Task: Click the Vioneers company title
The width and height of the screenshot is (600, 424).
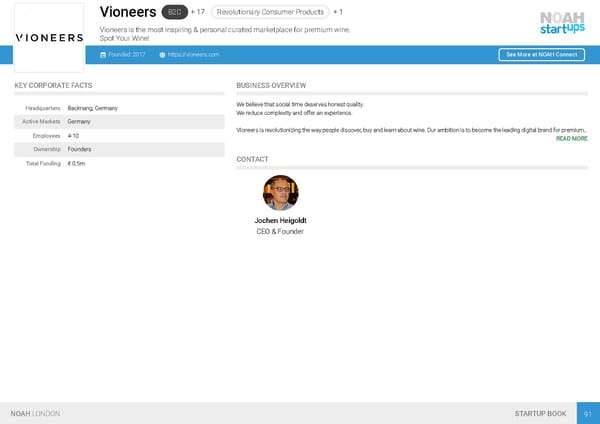Action: (128, 13)
